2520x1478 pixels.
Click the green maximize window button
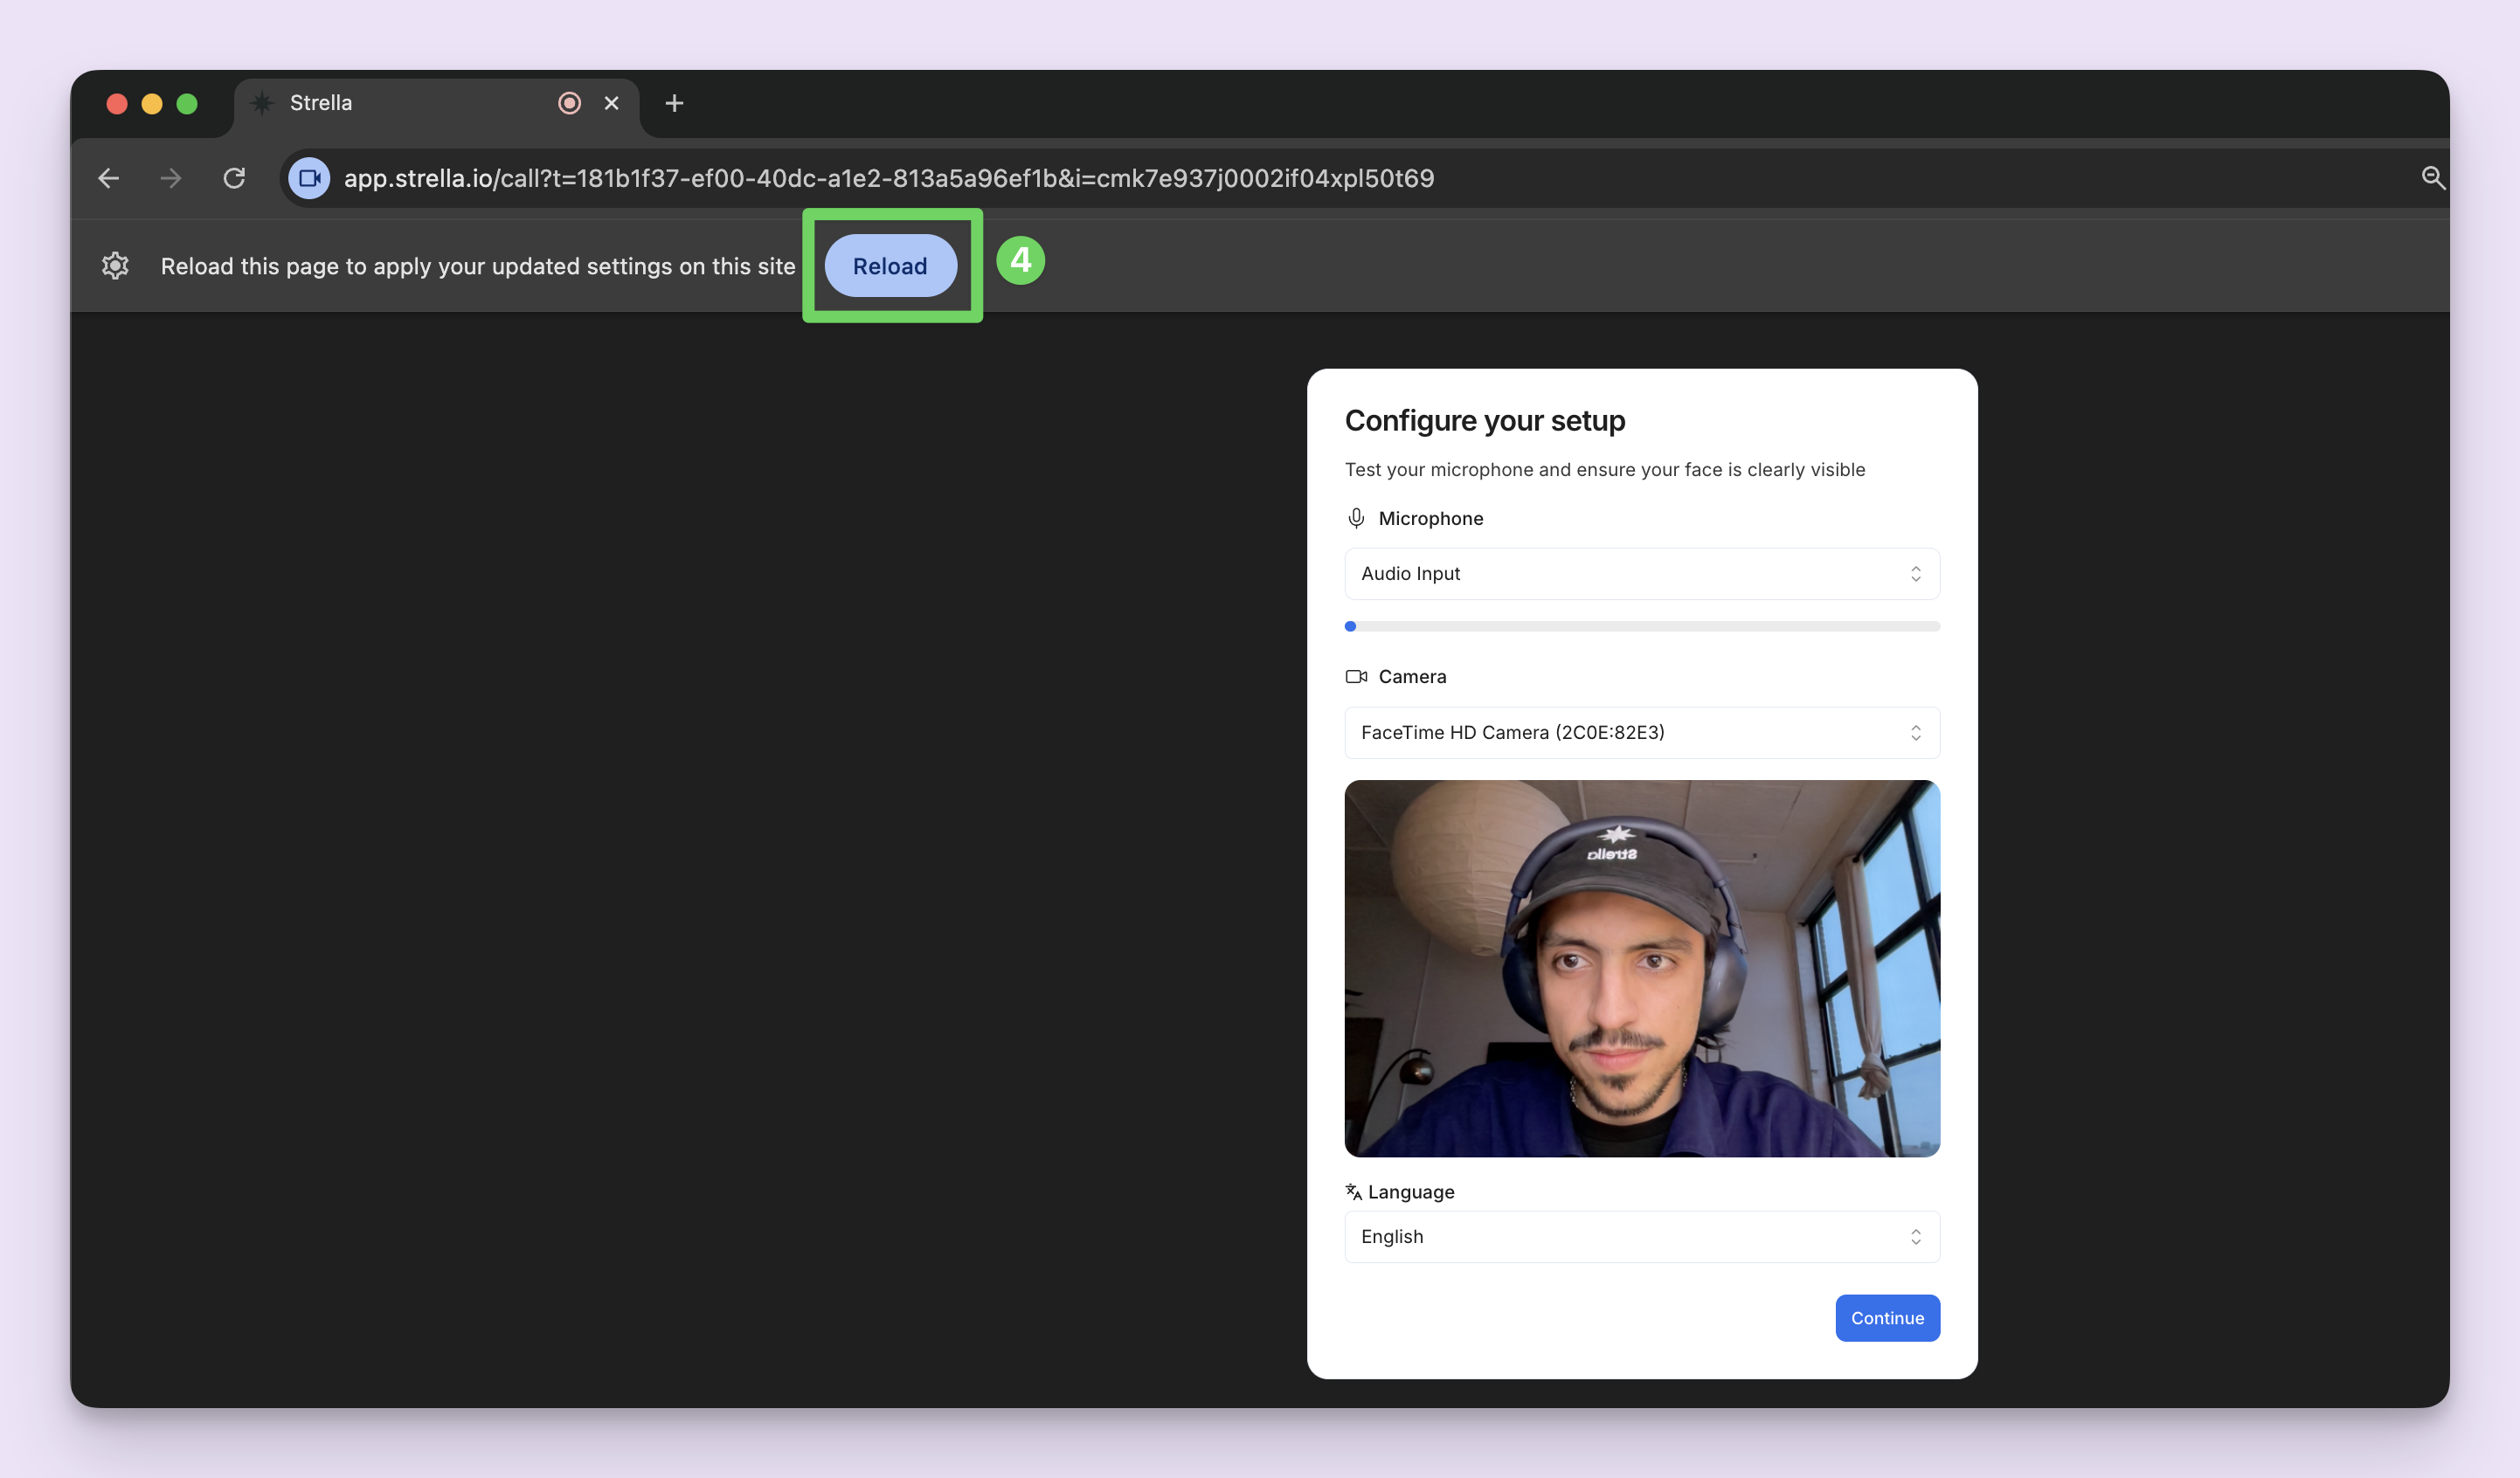point(187,104)
